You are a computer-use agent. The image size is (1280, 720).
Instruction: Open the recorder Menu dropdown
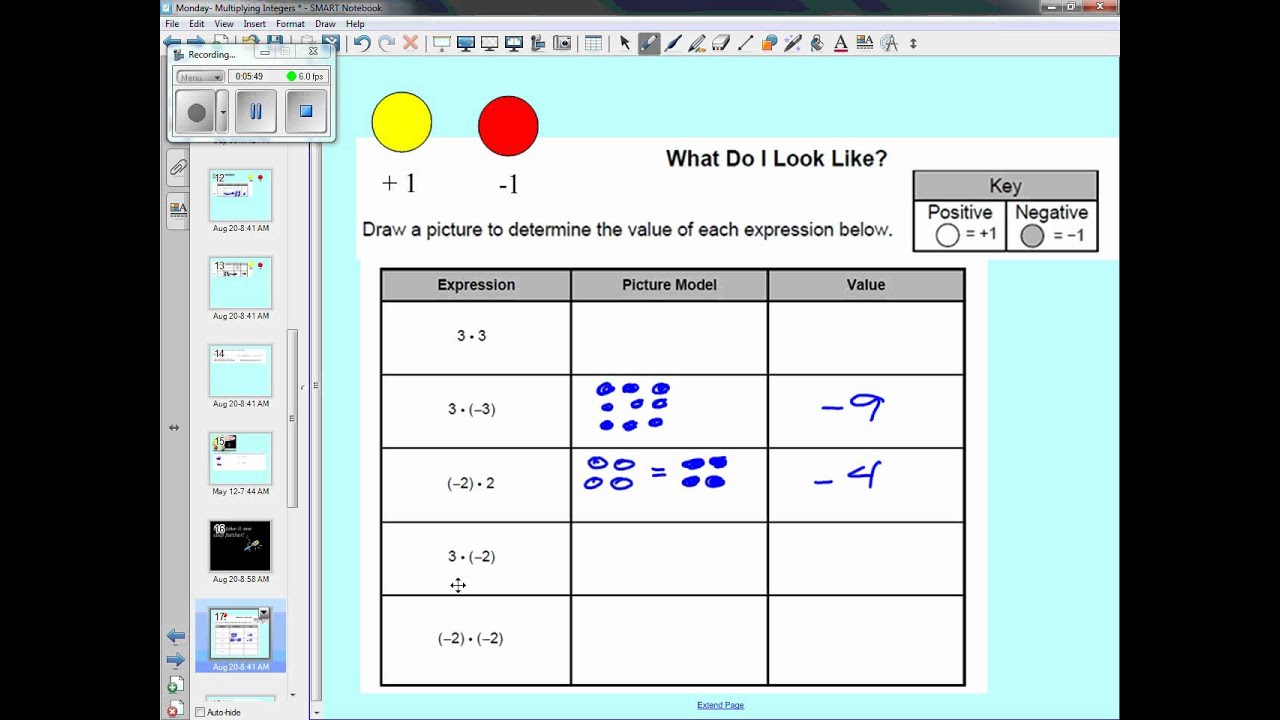[200, 77]
